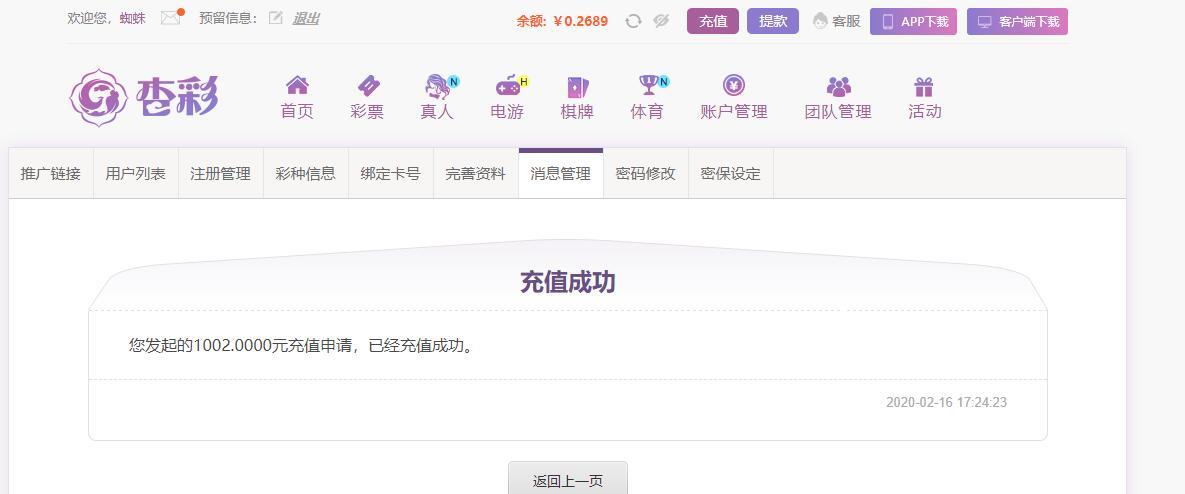Image resolution: width=1185 pixels, height=494 pixels.
Task: Switch to the 密码修改 tab
Action: click(x=645, y=174)
